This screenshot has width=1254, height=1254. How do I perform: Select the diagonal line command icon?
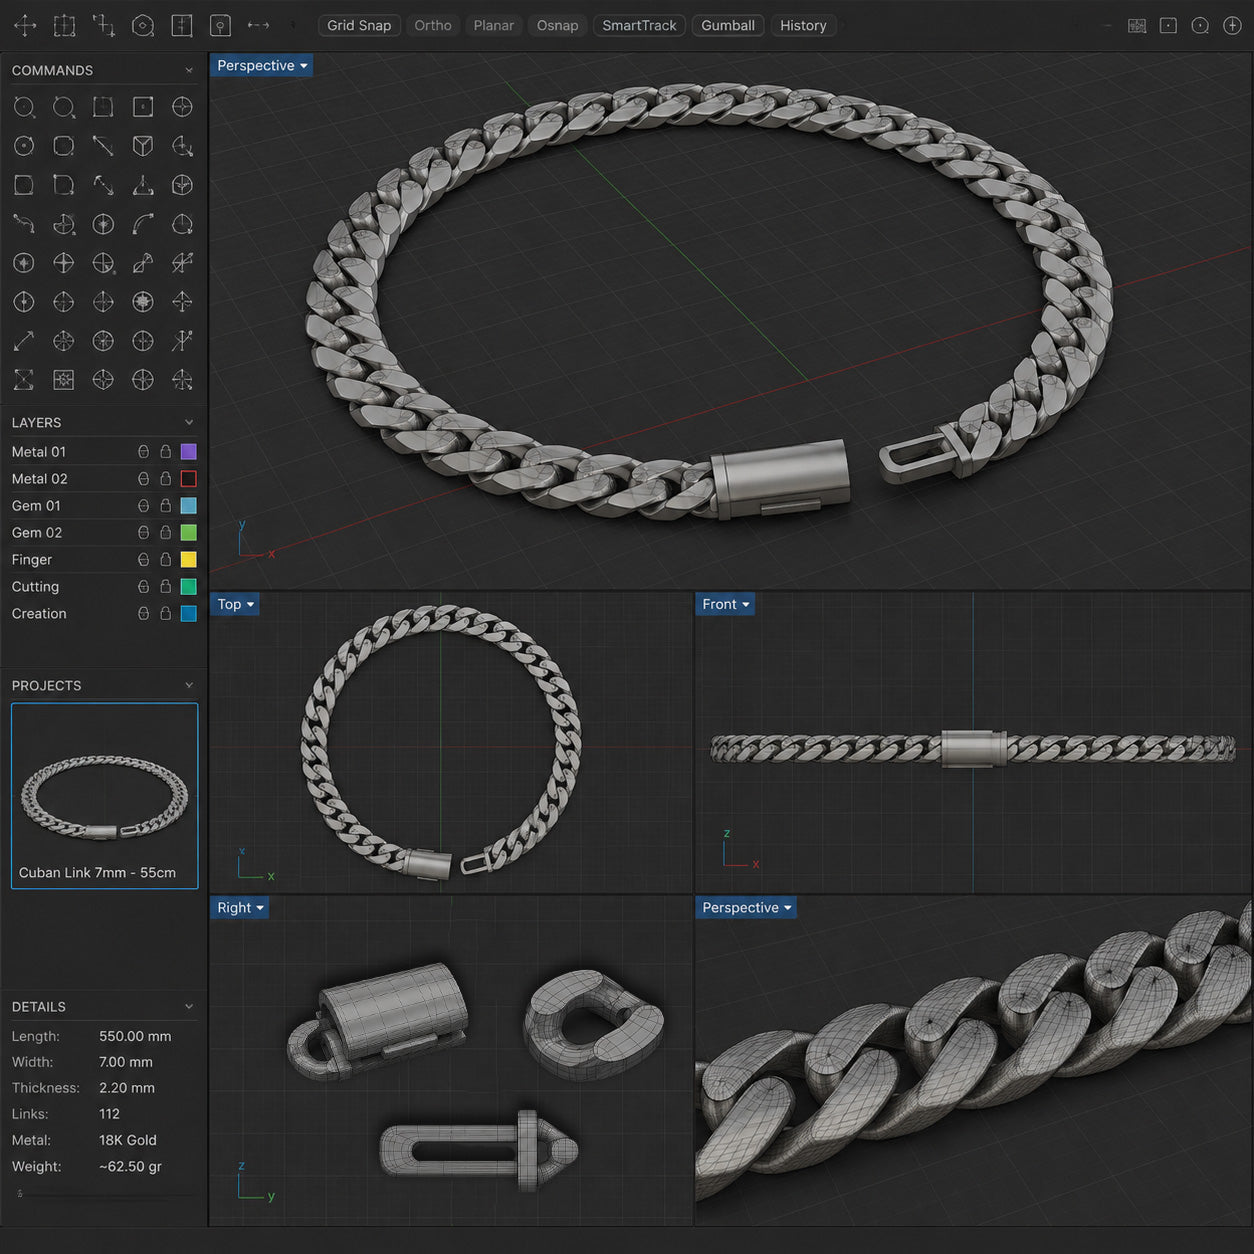[103, 146]
